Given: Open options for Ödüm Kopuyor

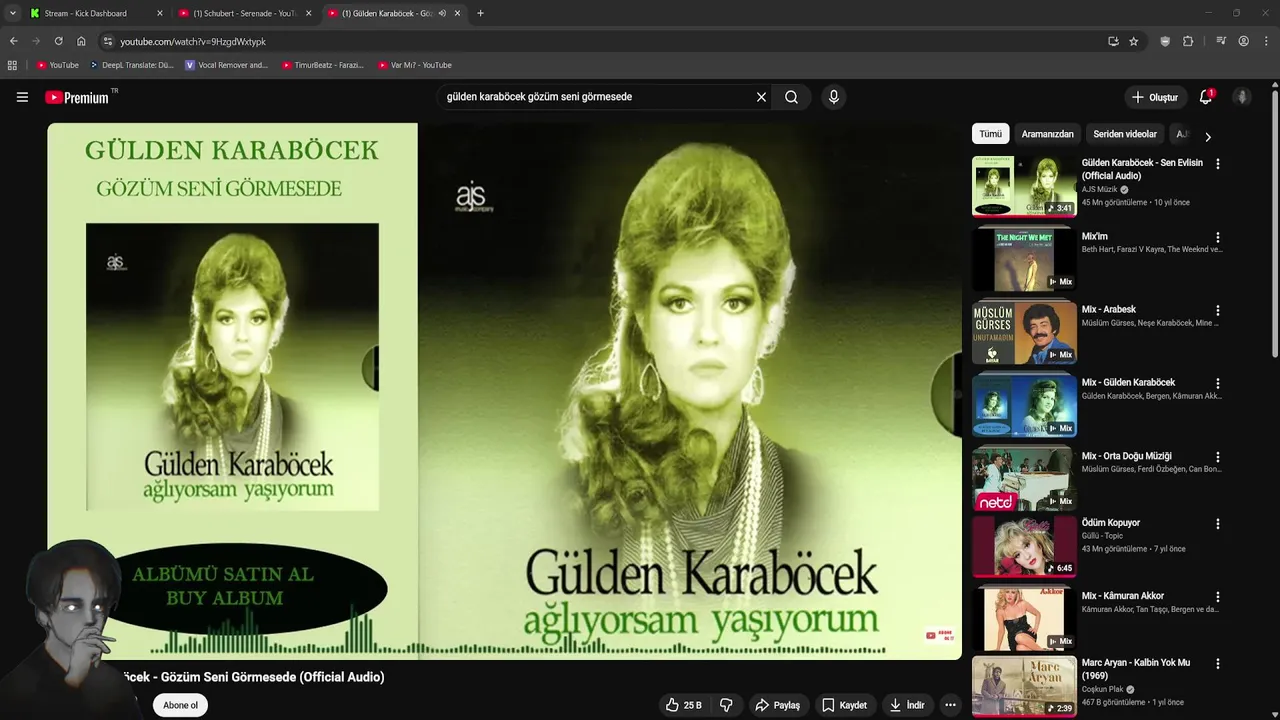Looking at the screenshot, I should tap(1217, 523).
